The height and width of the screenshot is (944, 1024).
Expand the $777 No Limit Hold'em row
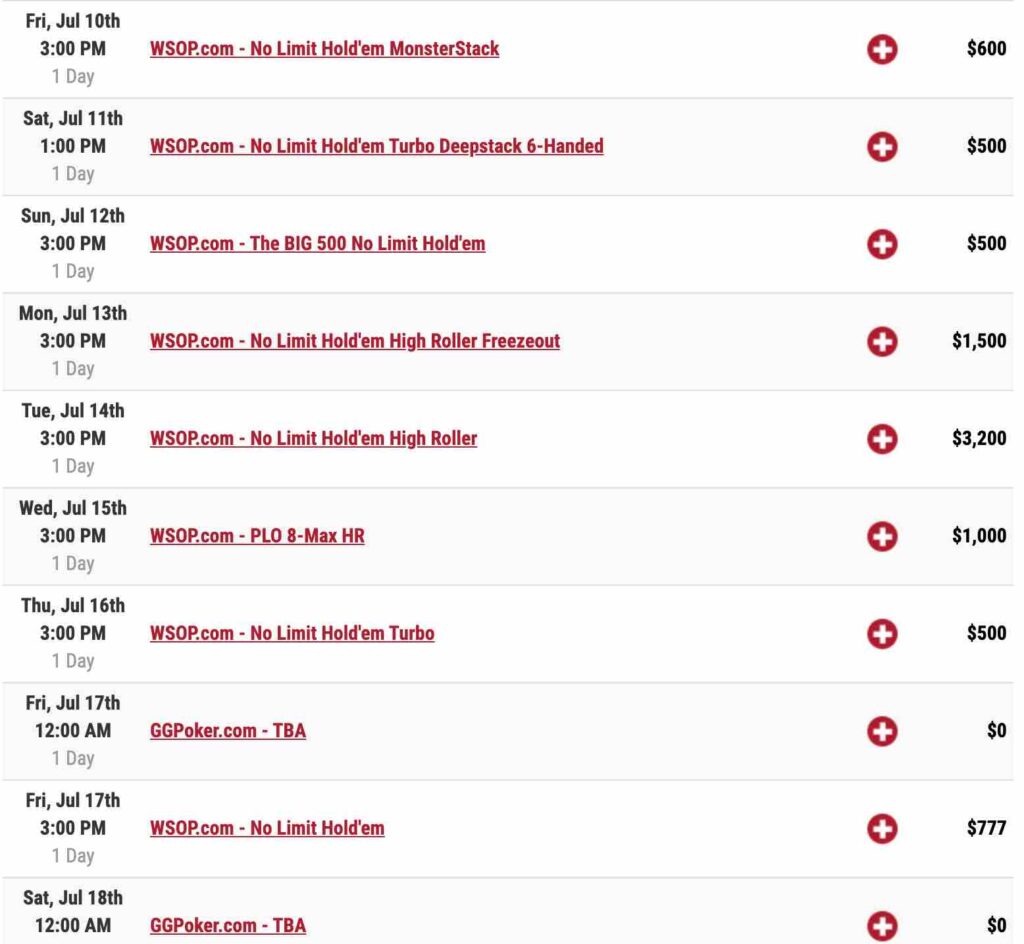click(x=882, y=828)
